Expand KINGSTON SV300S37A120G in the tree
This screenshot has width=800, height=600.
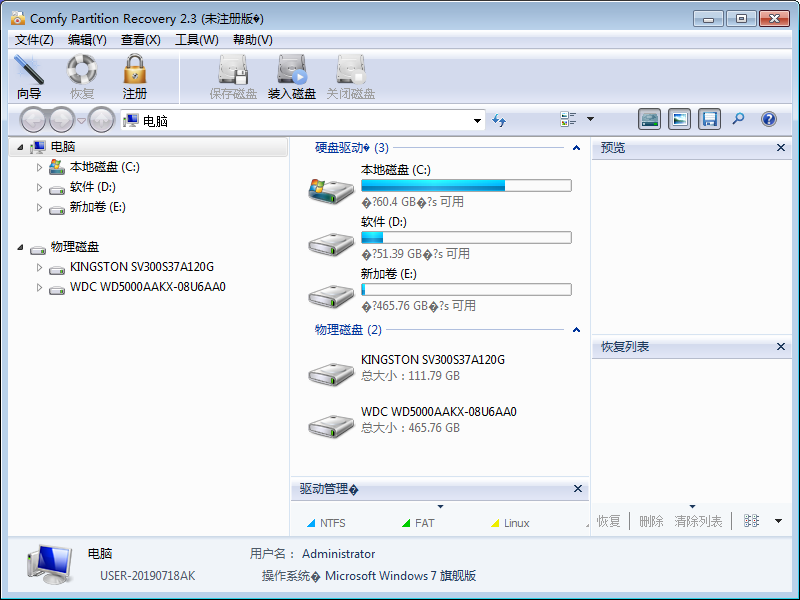coord(39,267)
